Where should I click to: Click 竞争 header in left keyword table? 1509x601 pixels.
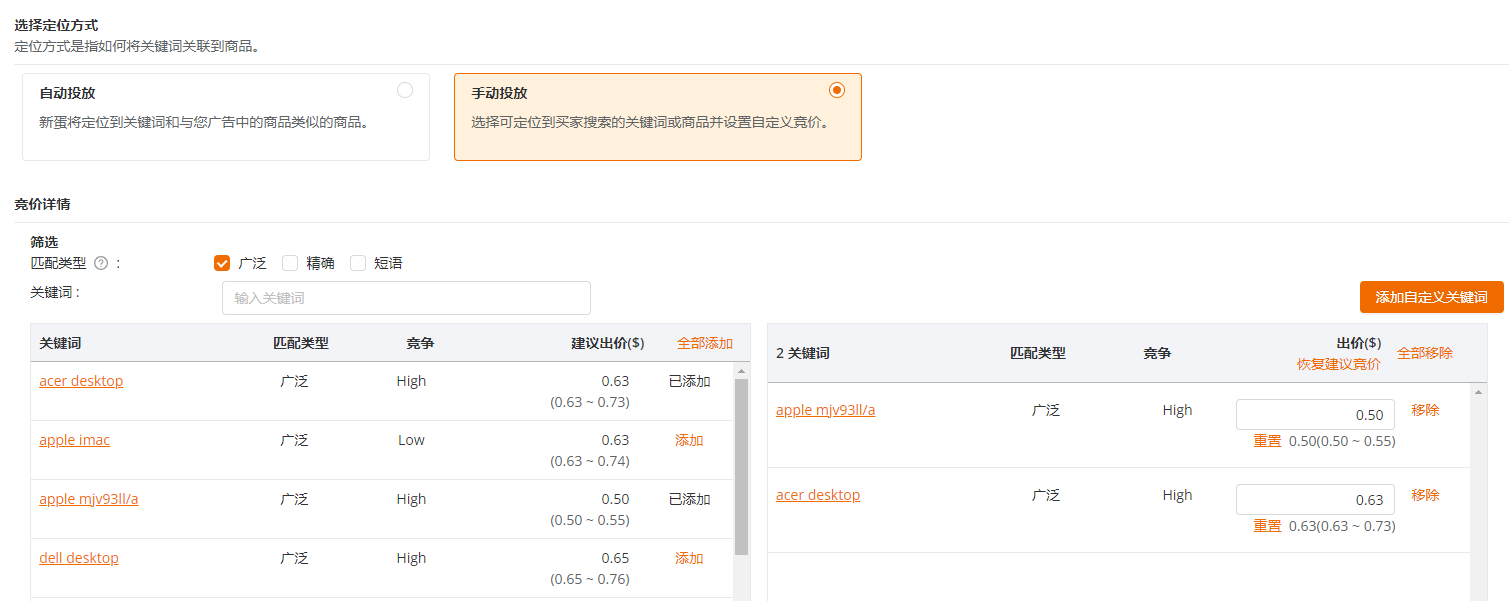[420, 343]
